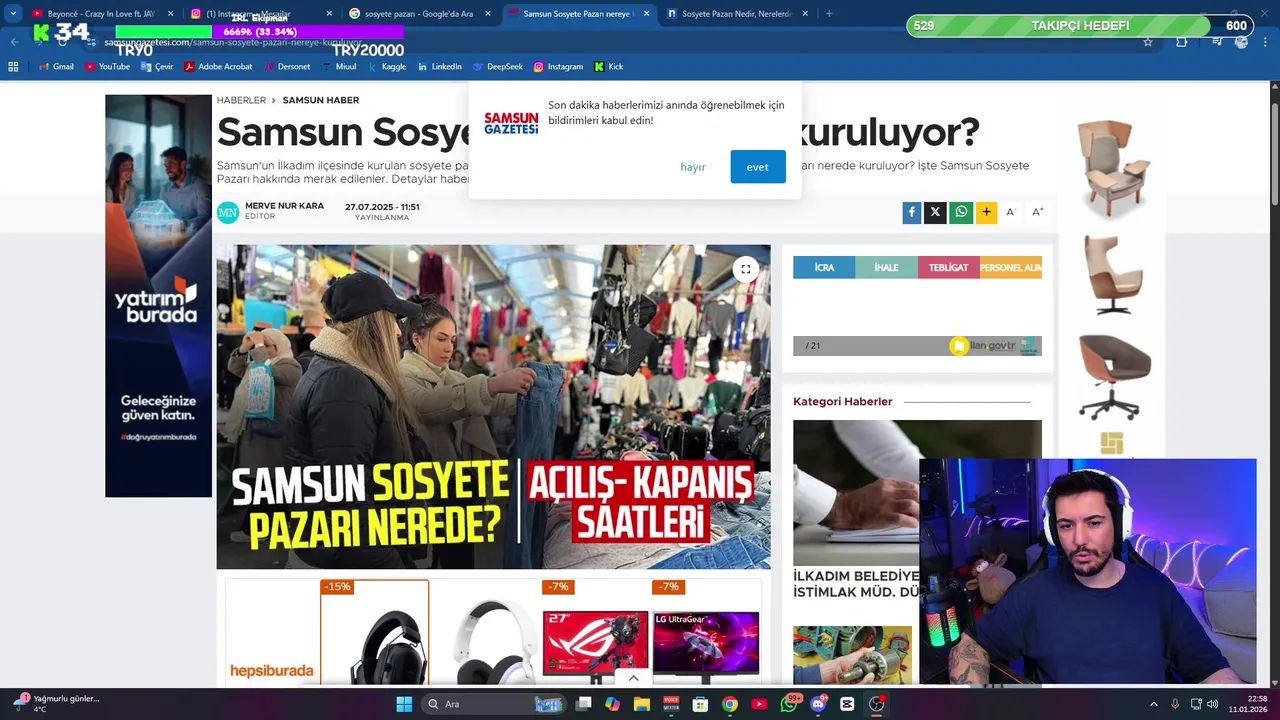Viewport: 1280px width, 720px height.
Task: Open Chrome extensions puzzle icon
Action: (x=1182, y=42)
